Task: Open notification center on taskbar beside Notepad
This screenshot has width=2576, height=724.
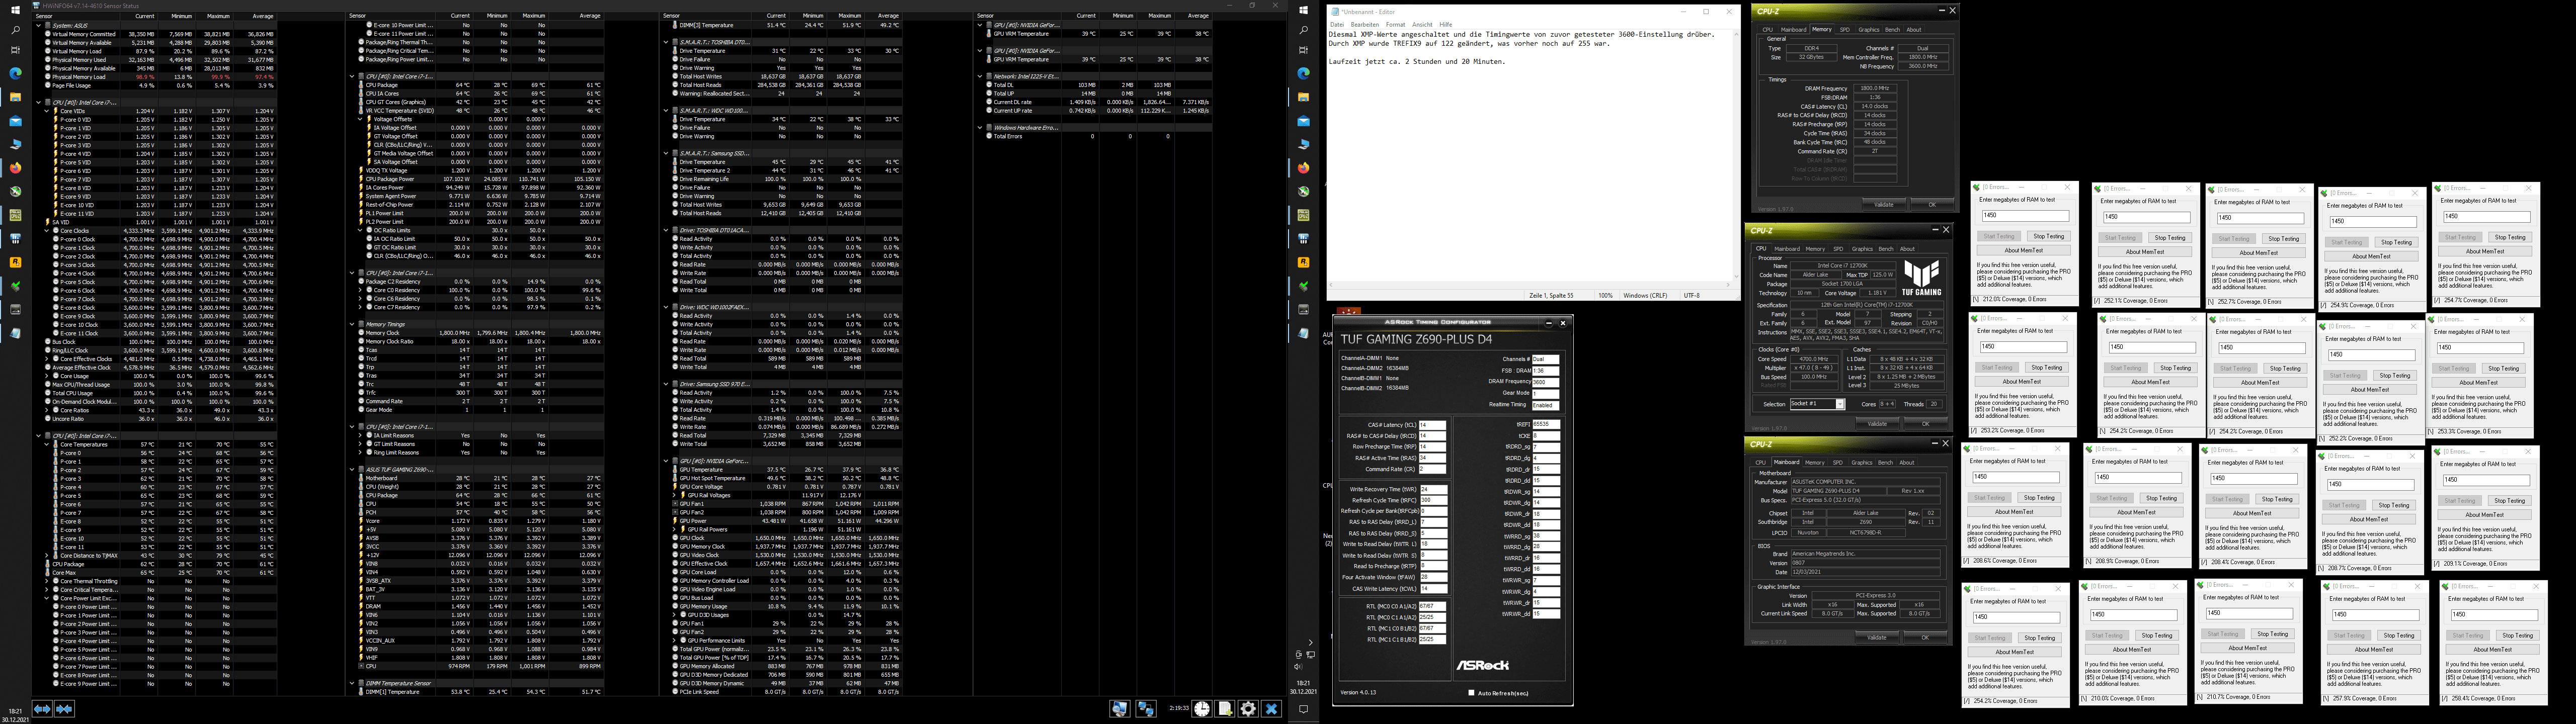Action: 1303,709
